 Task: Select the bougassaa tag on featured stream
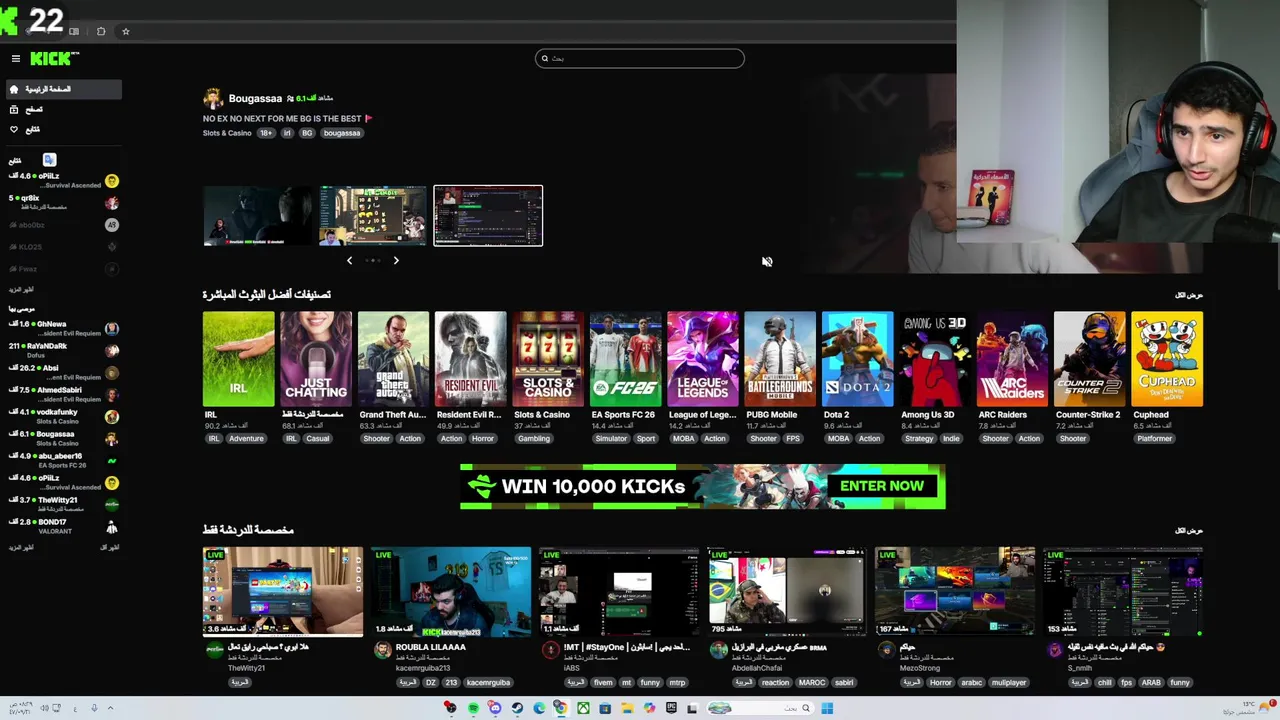tap(342, 133)
